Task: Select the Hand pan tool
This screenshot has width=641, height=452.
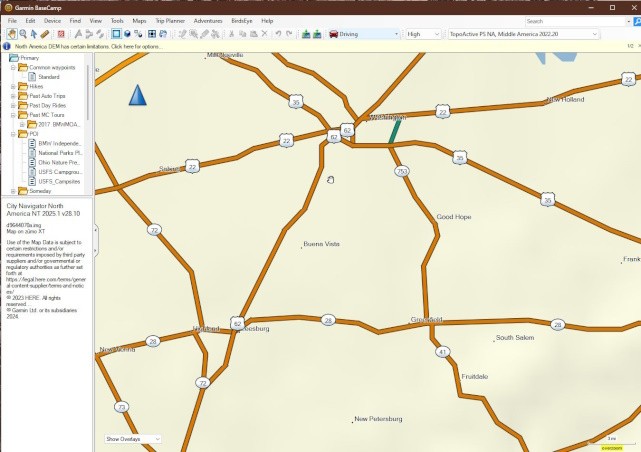Action: coord(12,34)
